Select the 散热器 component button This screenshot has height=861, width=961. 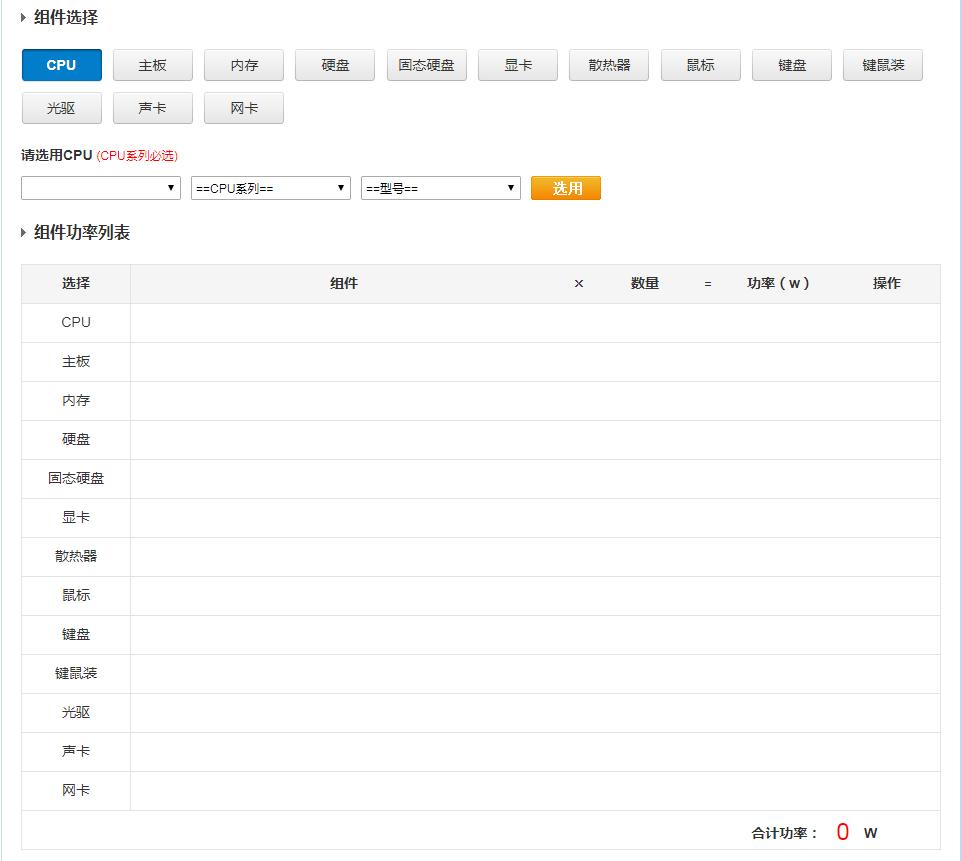(x=608, y=64)
